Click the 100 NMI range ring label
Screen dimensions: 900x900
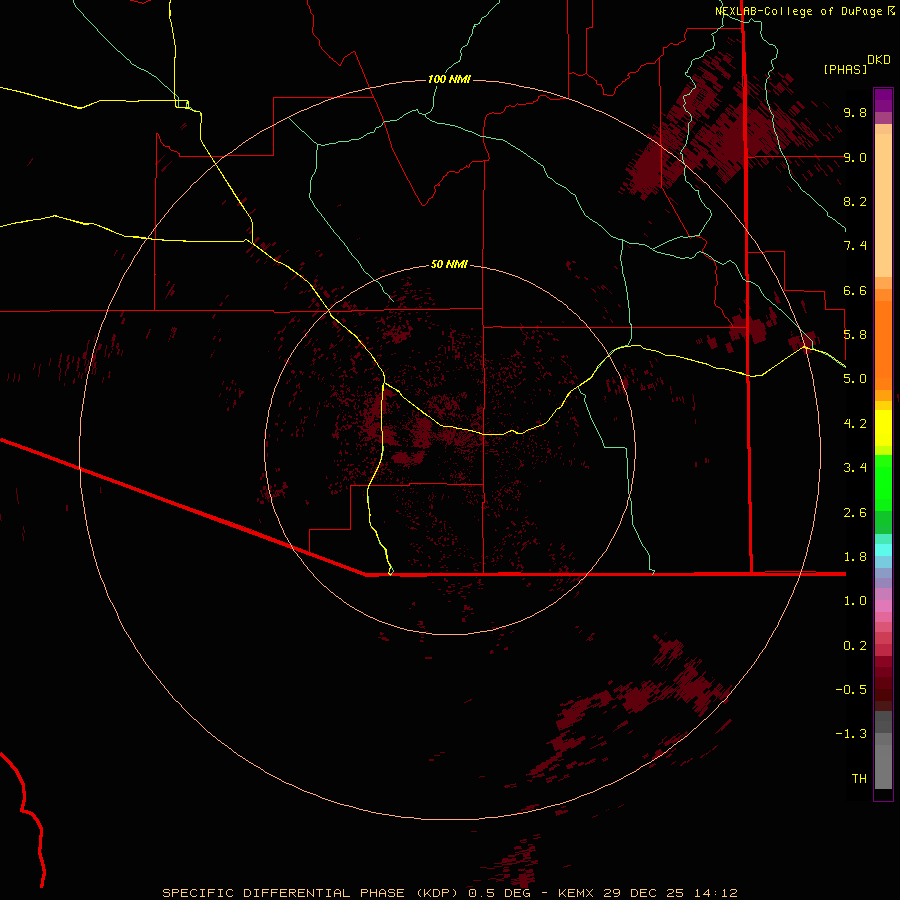(449, 79)
